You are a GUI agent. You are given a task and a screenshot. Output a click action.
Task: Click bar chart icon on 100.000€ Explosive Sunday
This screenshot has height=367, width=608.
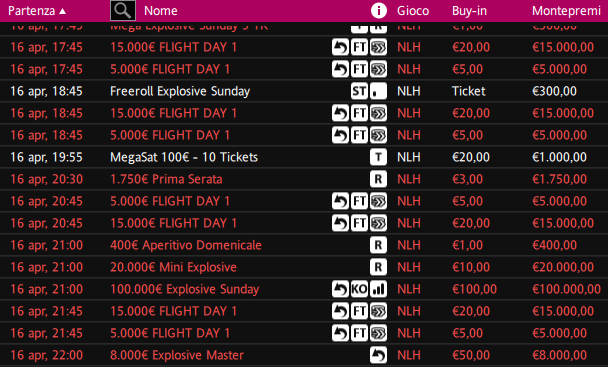pos(378,289)
